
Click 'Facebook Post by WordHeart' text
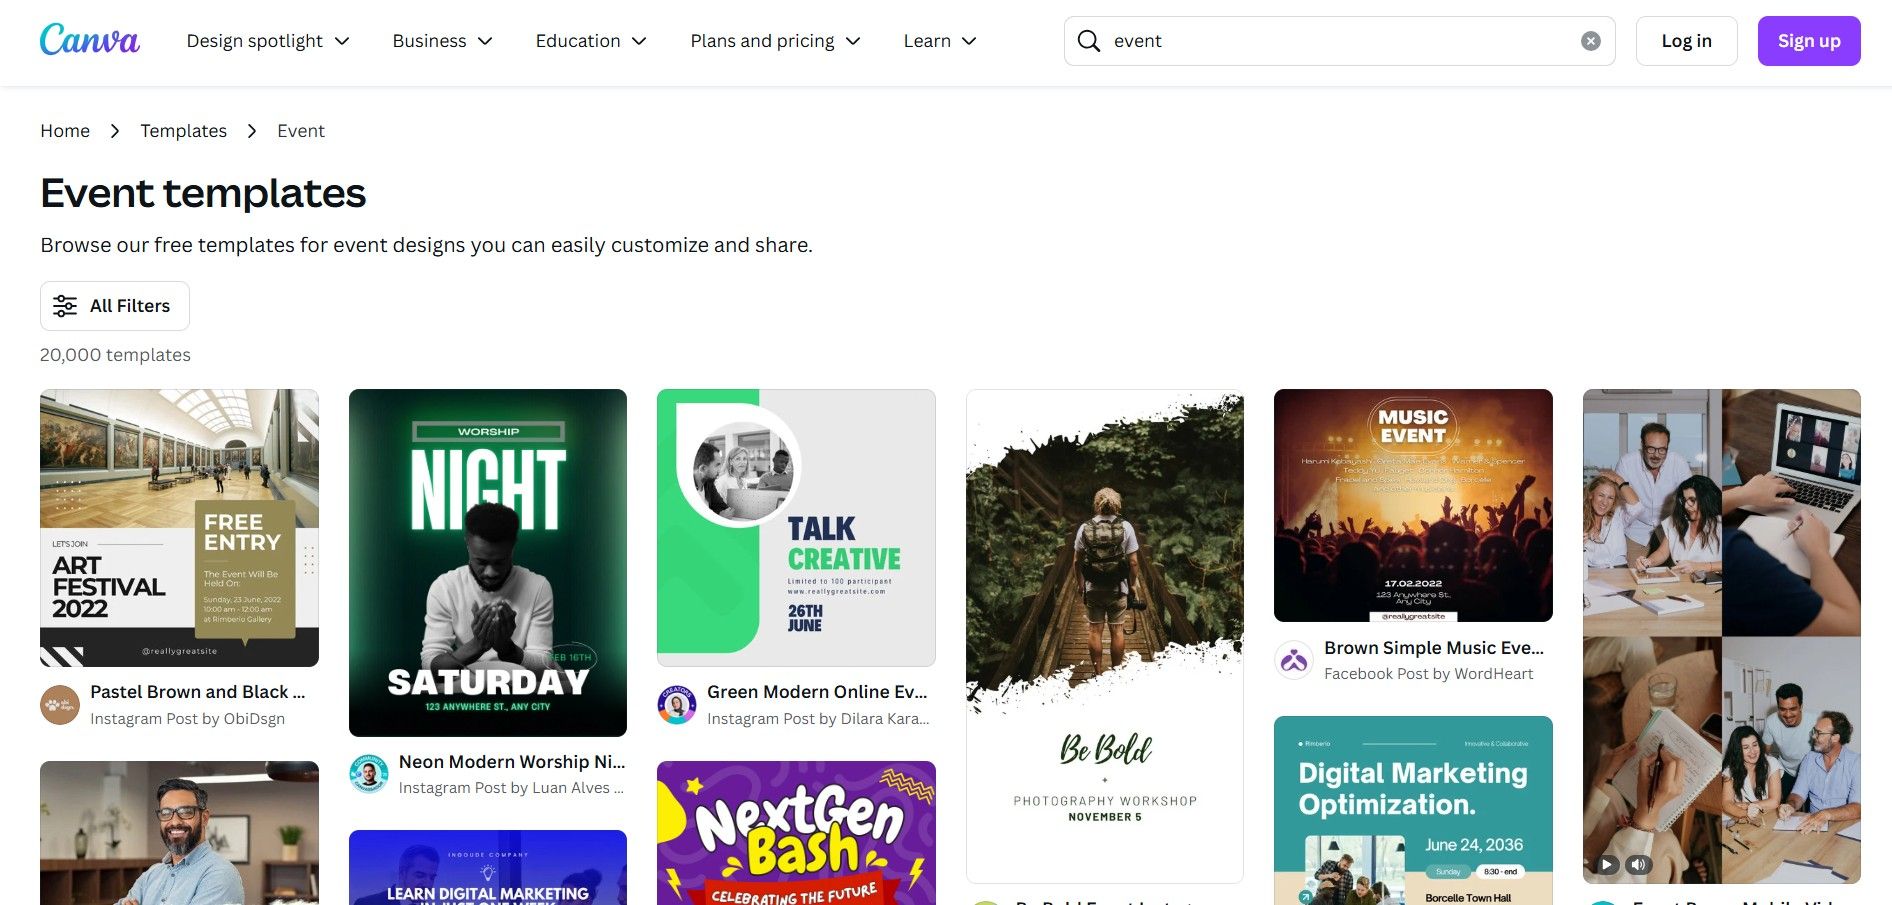(x=1429, y=674)
